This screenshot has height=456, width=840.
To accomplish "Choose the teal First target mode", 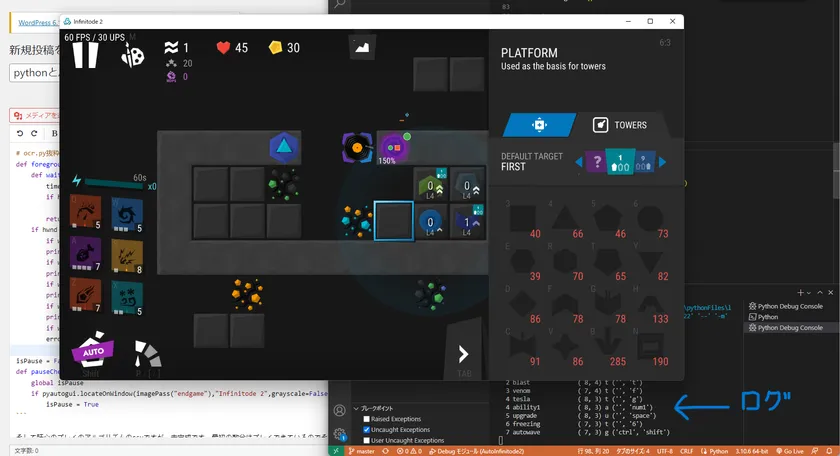I will pyautogui.click(x=620, y=161).
